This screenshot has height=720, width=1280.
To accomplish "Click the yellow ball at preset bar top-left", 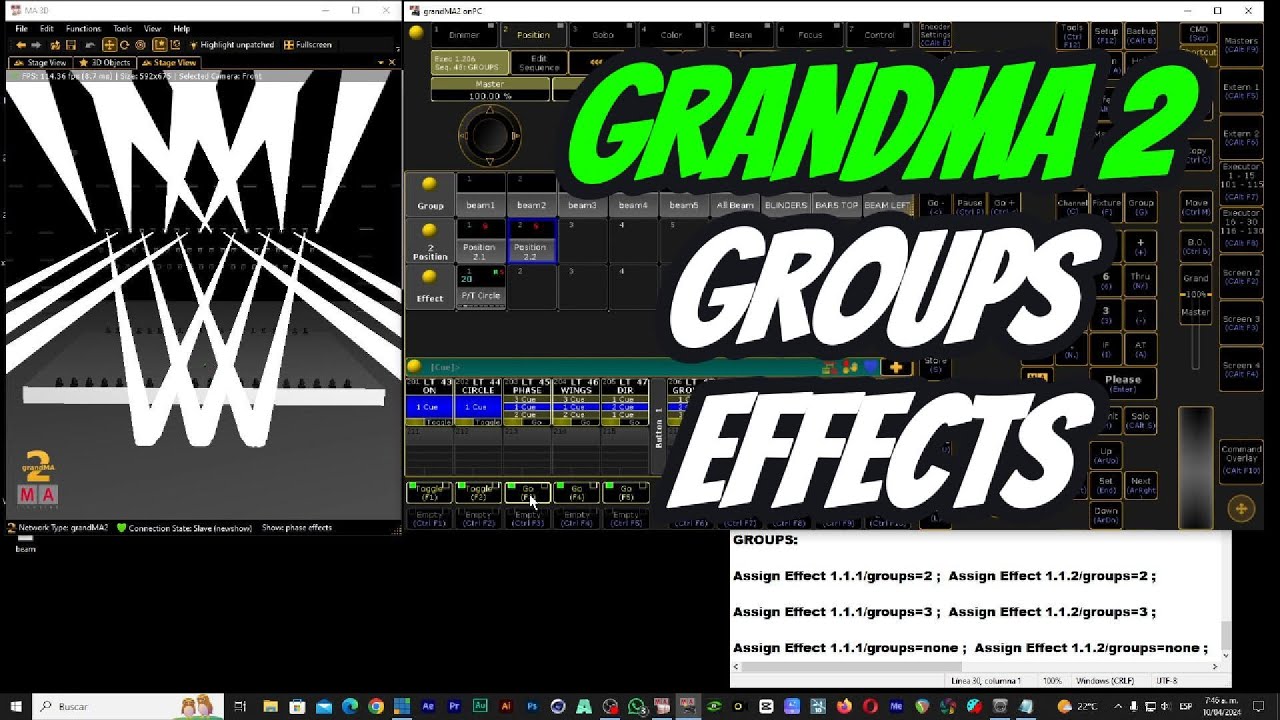I will (x=416, y=33).
